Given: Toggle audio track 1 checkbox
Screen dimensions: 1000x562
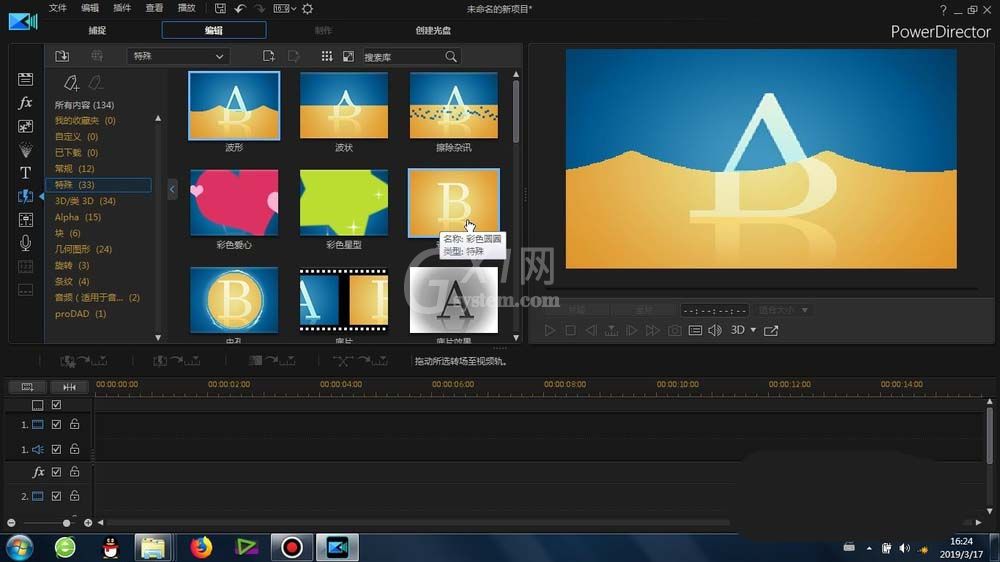Looking at the screenshot, I should point(56,449).
